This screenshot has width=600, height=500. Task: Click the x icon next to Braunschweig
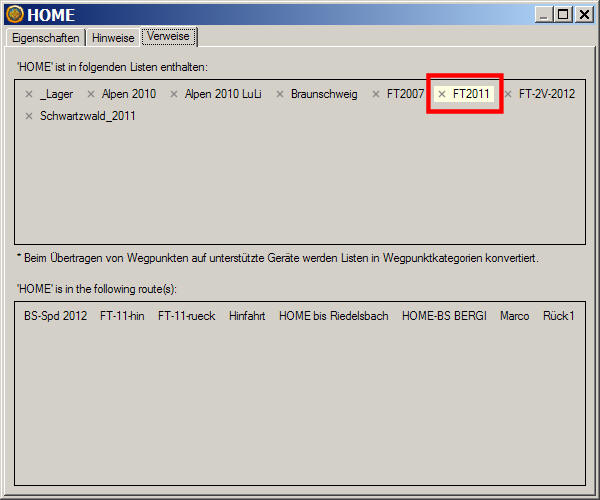[280, 94]
